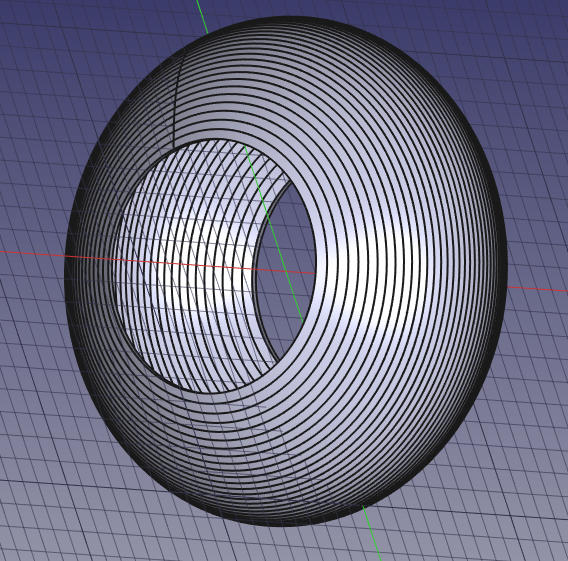
Task: Click the red X axis left of torus
Action: coord(33,254)
